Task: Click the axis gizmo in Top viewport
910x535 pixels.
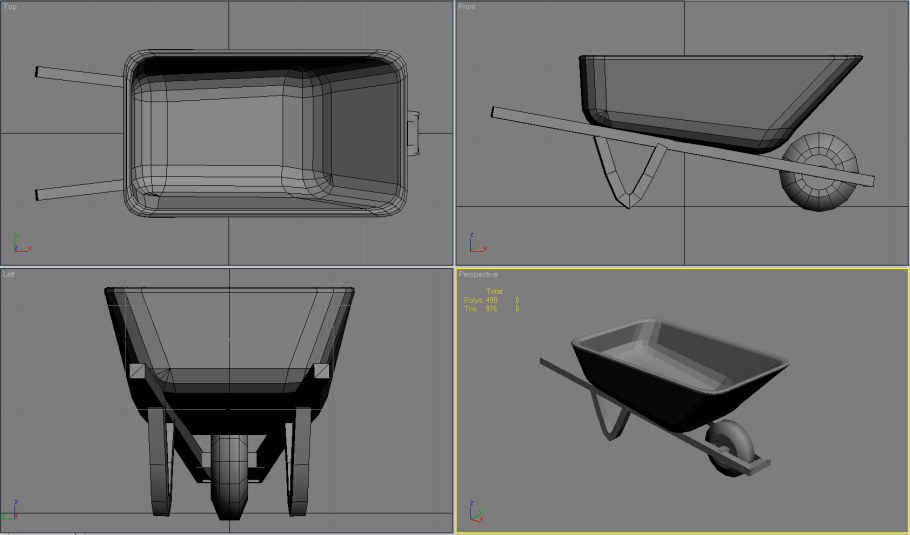Action: (x=19, y=243)
